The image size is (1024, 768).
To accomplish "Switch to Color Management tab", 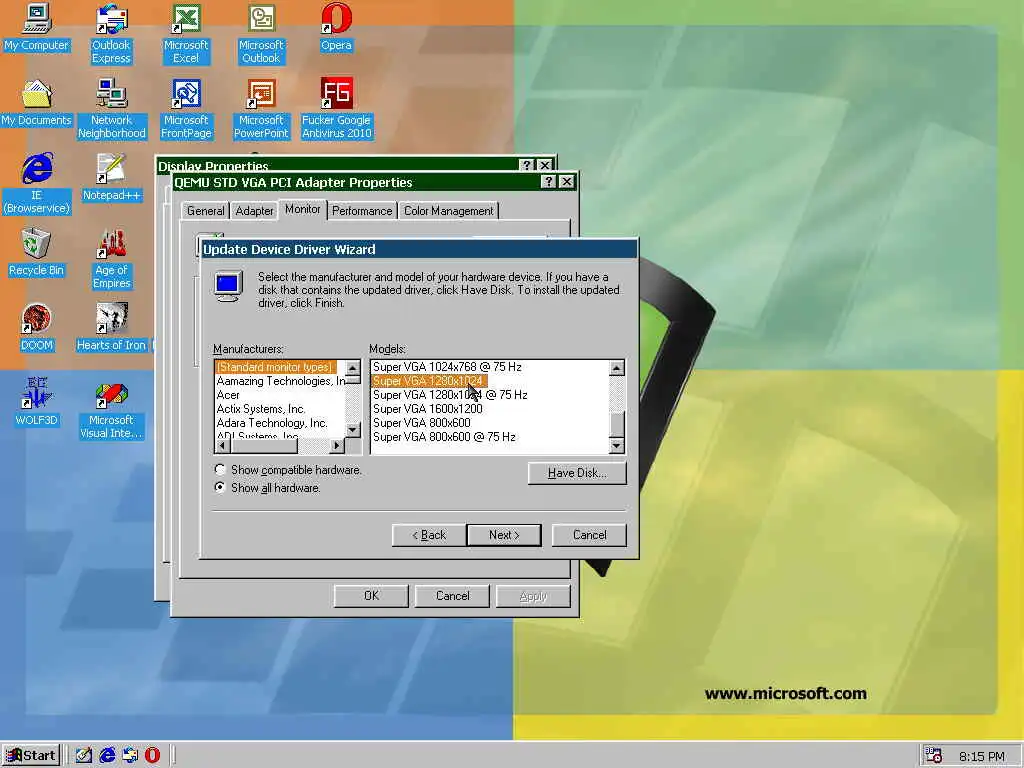I will pyautogui.click(x=449, y=211).
